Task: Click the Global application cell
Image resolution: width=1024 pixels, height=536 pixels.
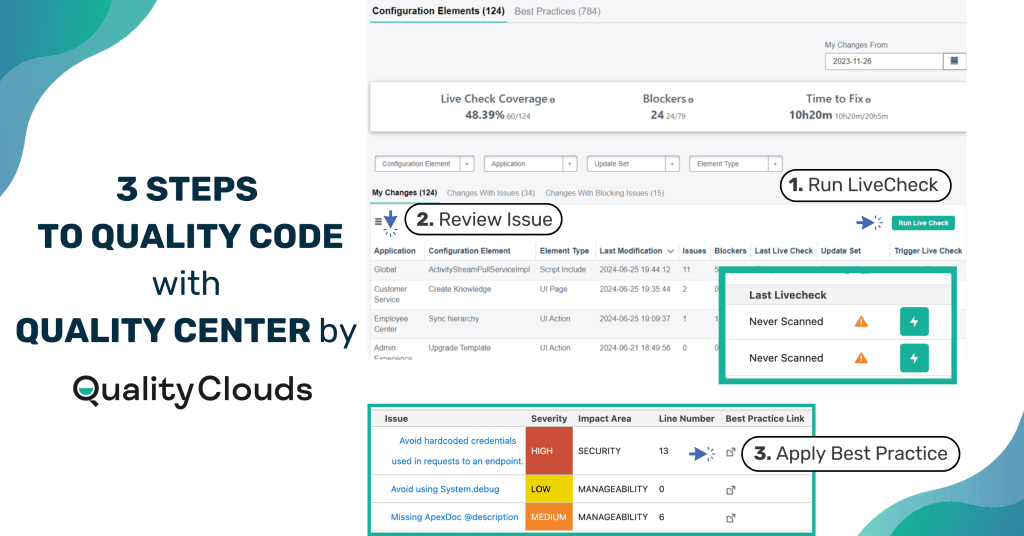Action: [385, 269]
